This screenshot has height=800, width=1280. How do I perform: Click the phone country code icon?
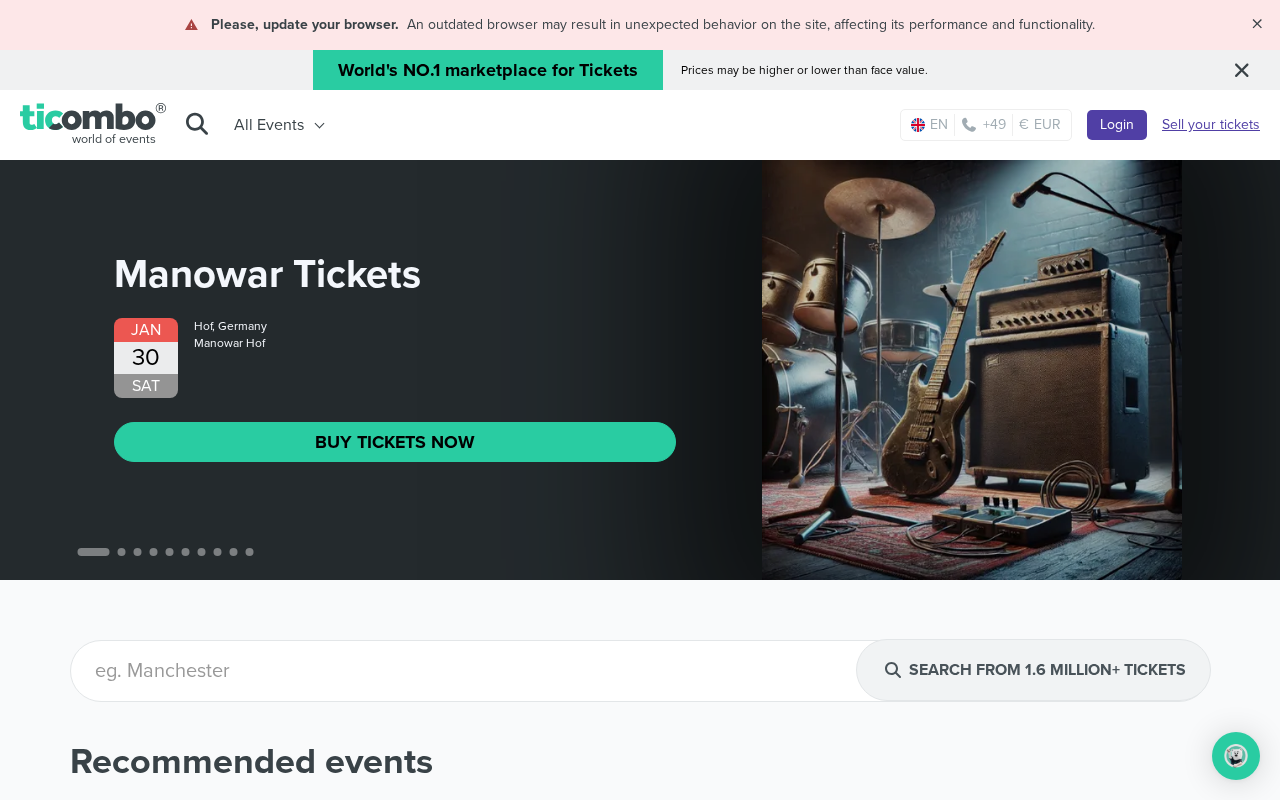pyautogui.click(x=969, y=125)
